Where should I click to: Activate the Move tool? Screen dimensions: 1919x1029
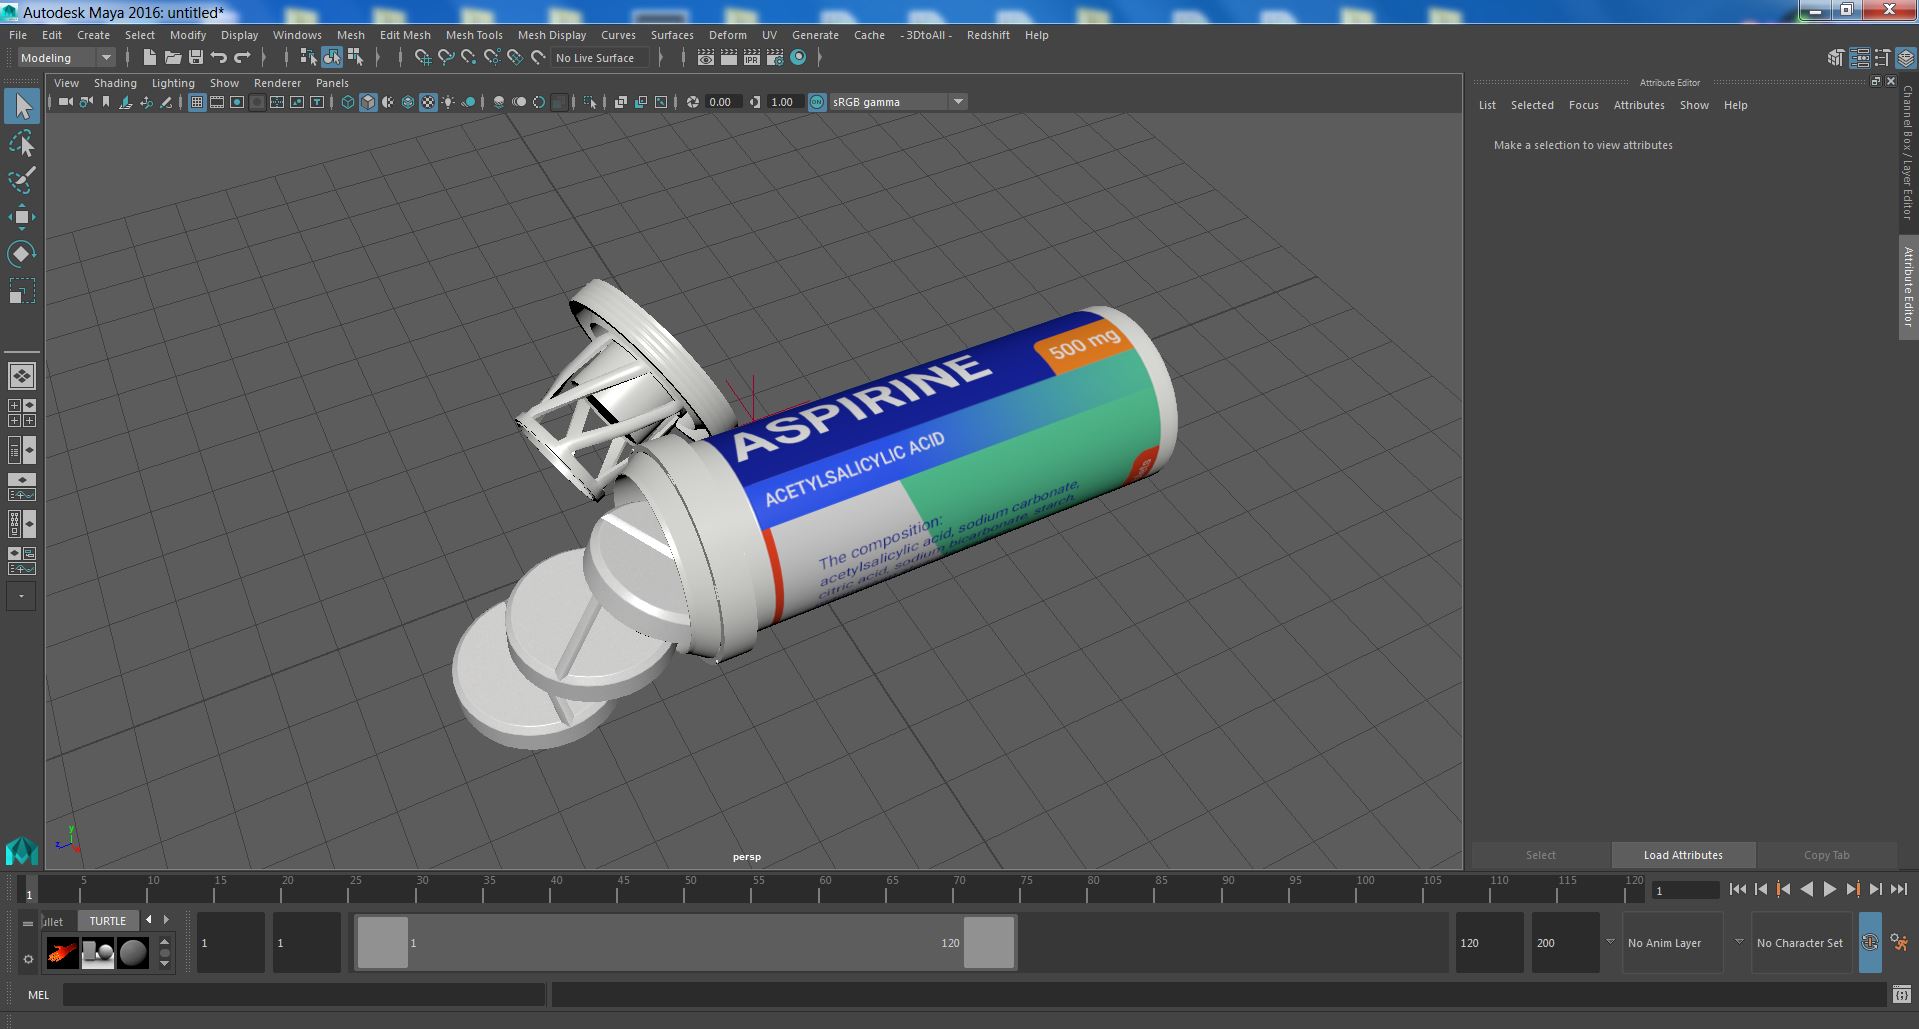pyautogui.click(x=22, y=217)
